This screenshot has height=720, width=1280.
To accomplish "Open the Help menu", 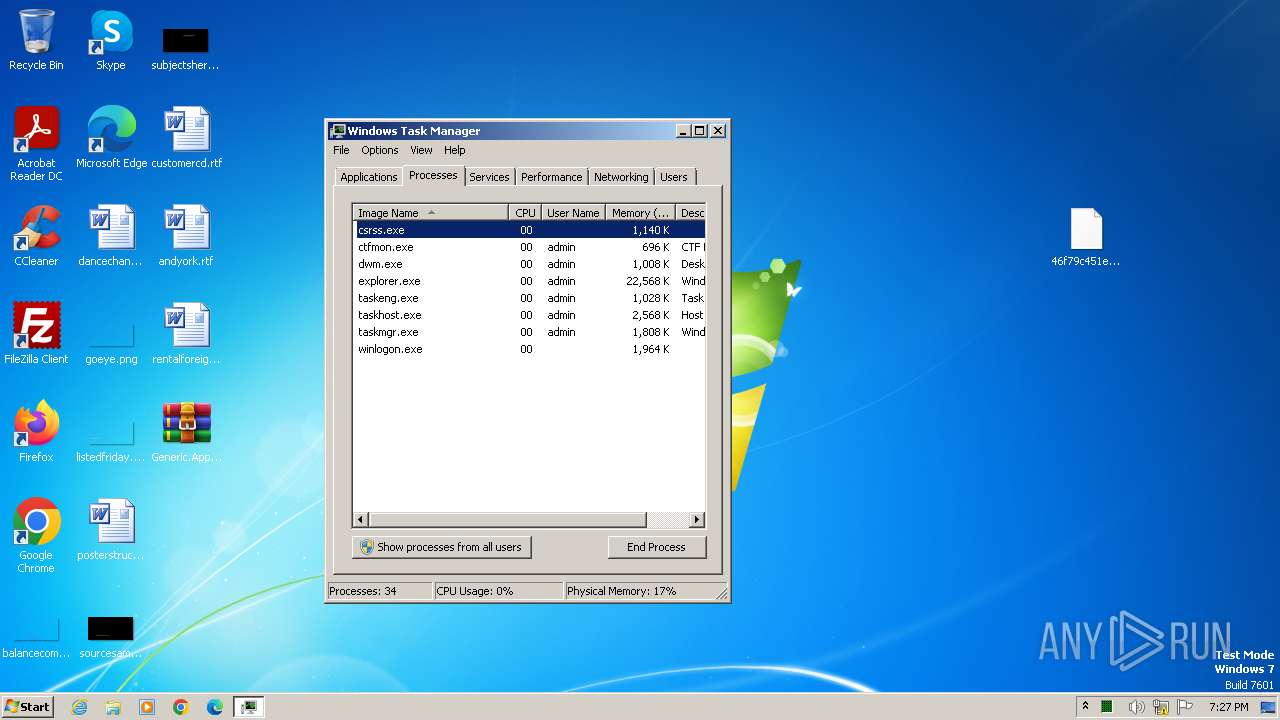I will point(455,150).
